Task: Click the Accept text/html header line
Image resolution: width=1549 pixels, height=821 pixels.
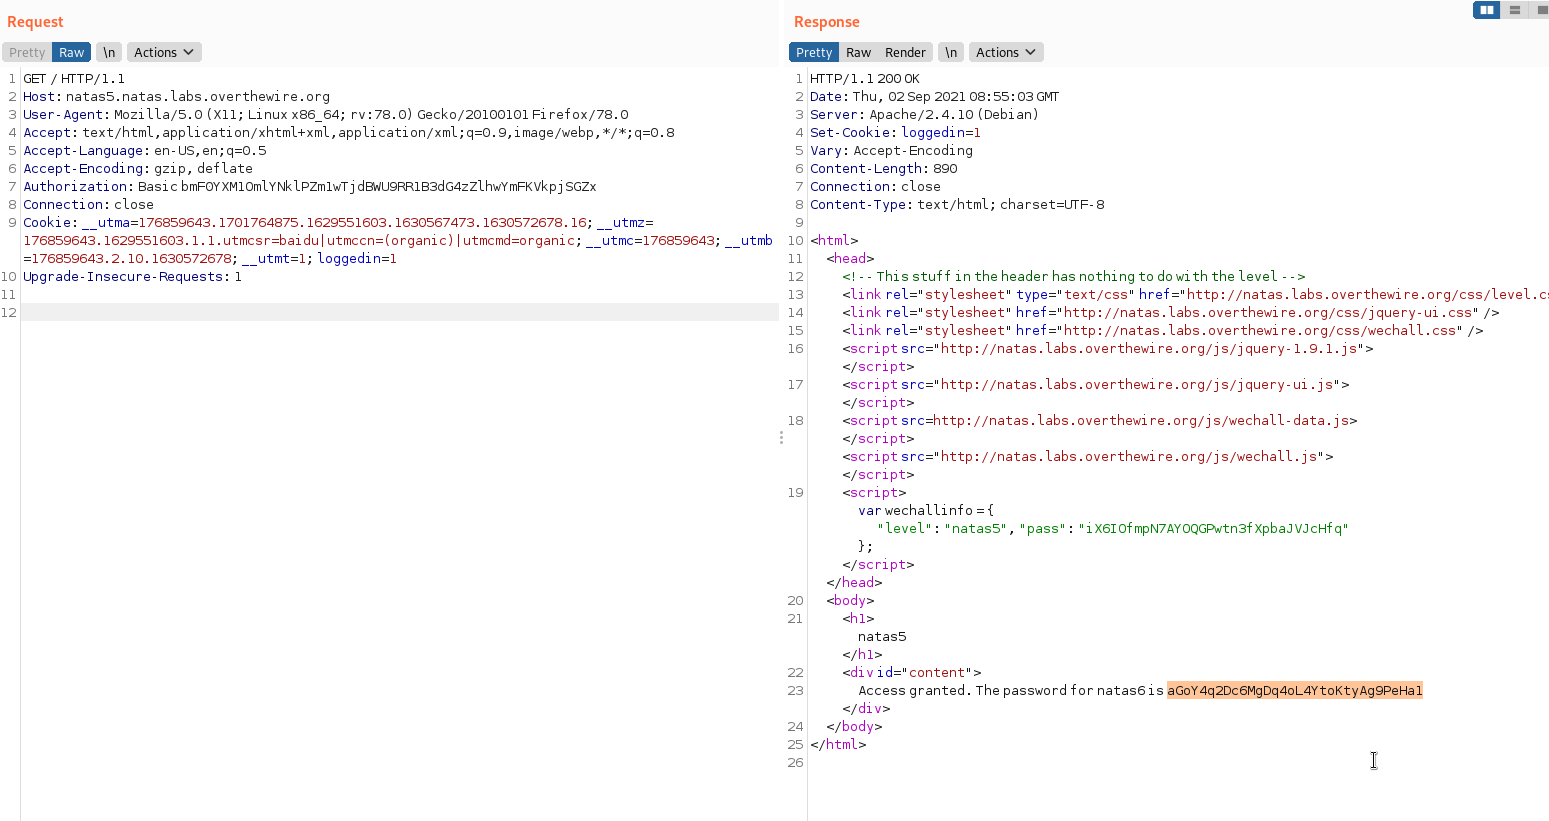Action: pos(349,133)
